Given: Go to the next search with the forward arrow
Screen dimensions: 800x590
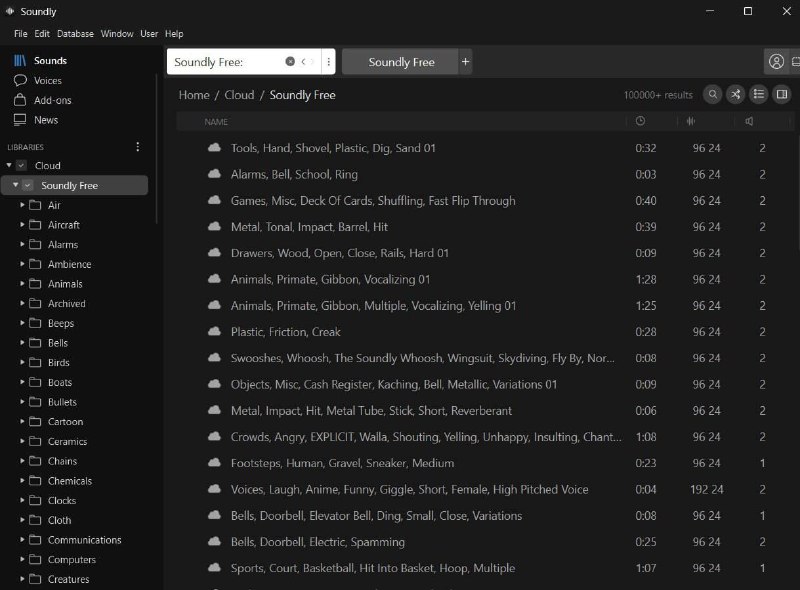Looking at the screenshot, I should point(313,62).
